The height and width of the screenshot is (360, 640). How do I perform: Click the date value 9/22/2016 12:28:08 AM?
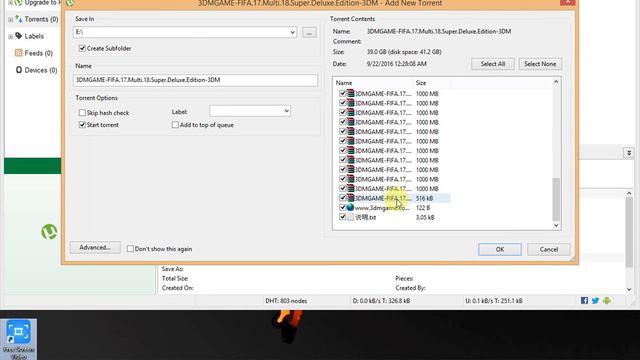coord(396,64)
